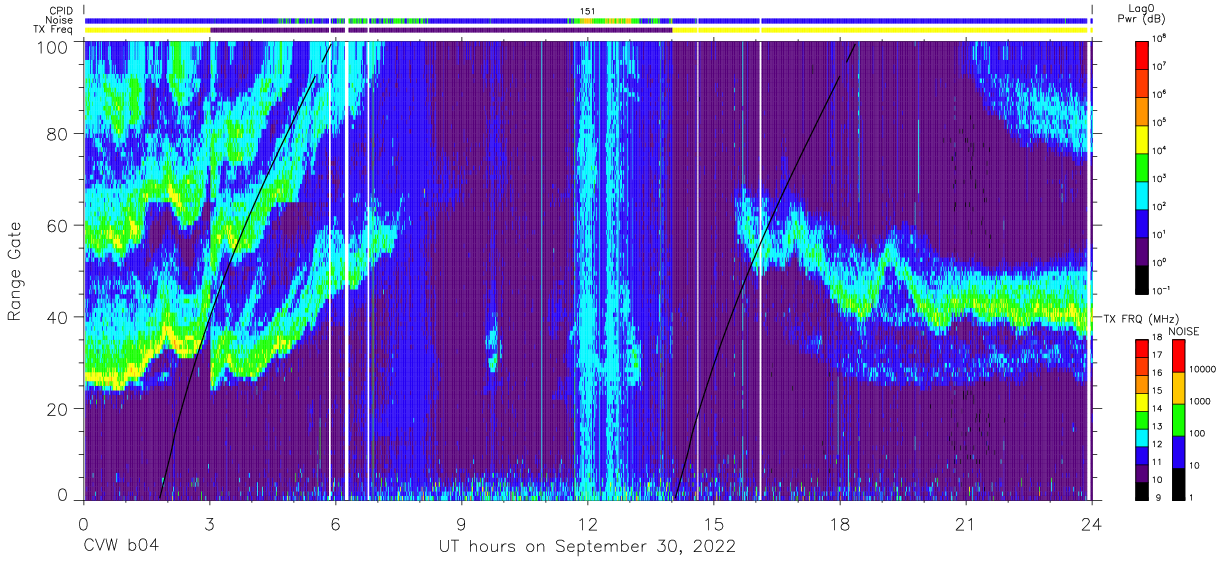Viewport: 1228px width, 567px height.
Task: Click the x-axis tick label 15
Action: [x=714, y=523]
